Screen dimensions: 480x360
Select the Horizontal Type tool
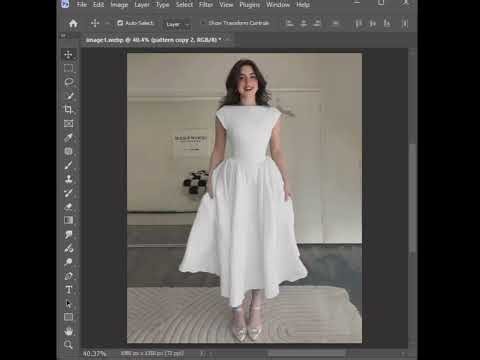[x=68, y=290]
